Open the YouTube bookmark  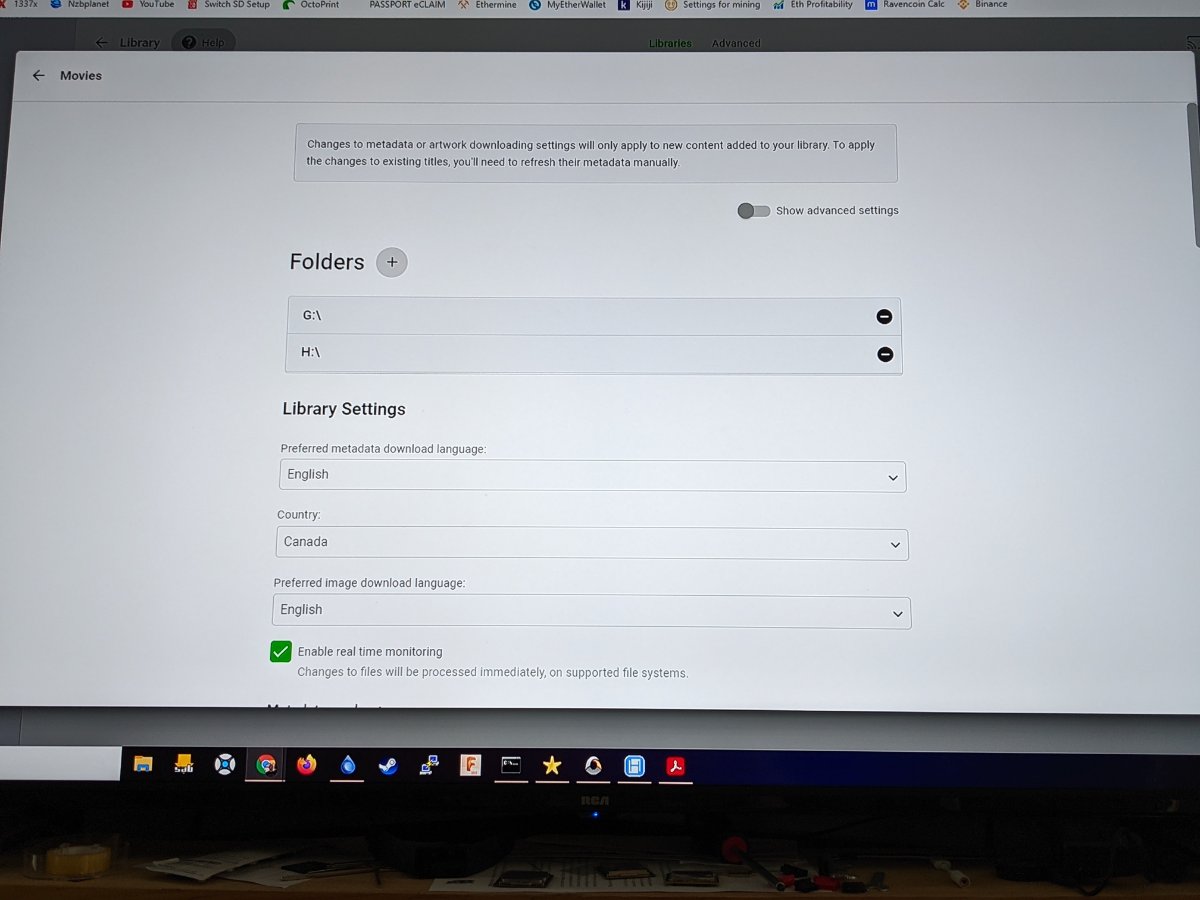click(148, 5)
